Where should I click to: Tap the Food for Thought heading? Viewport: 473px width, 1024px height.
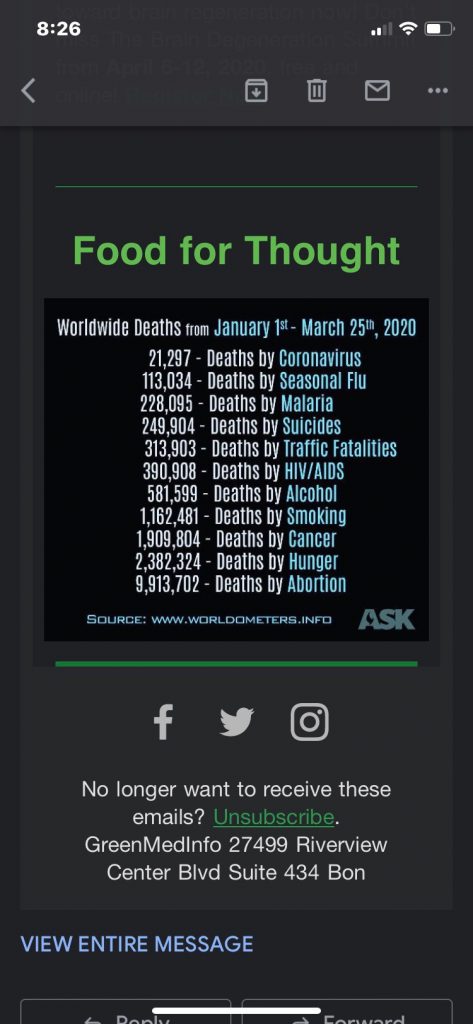236,249
